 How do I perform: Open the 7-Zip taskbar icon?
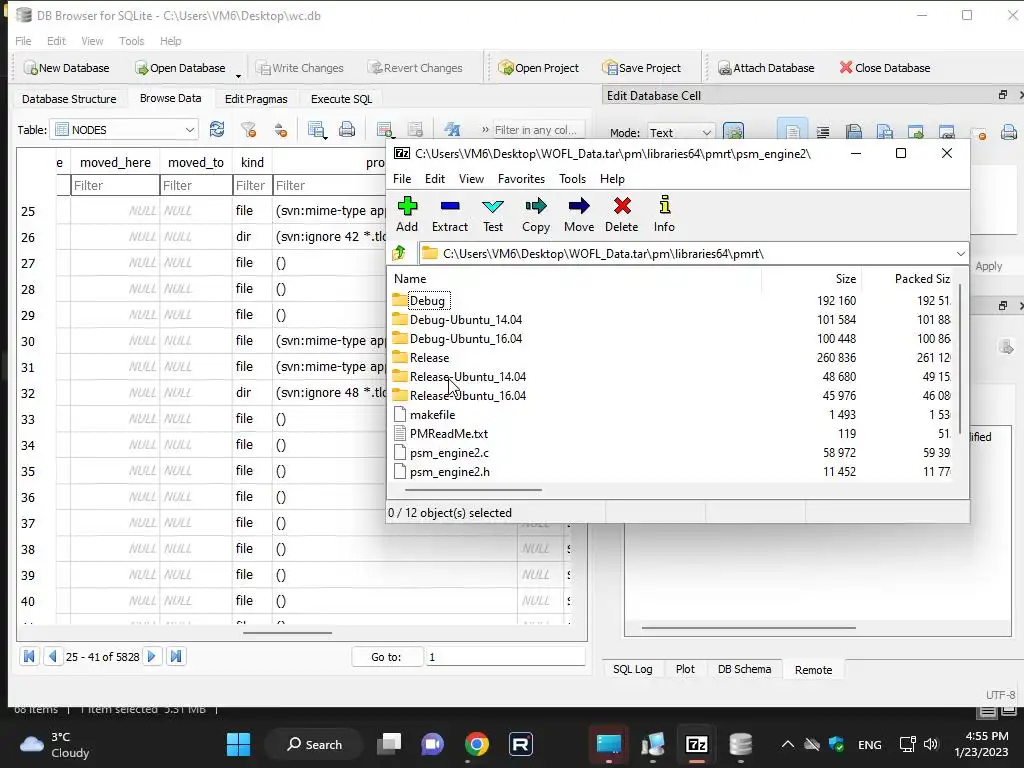point(696,744)
